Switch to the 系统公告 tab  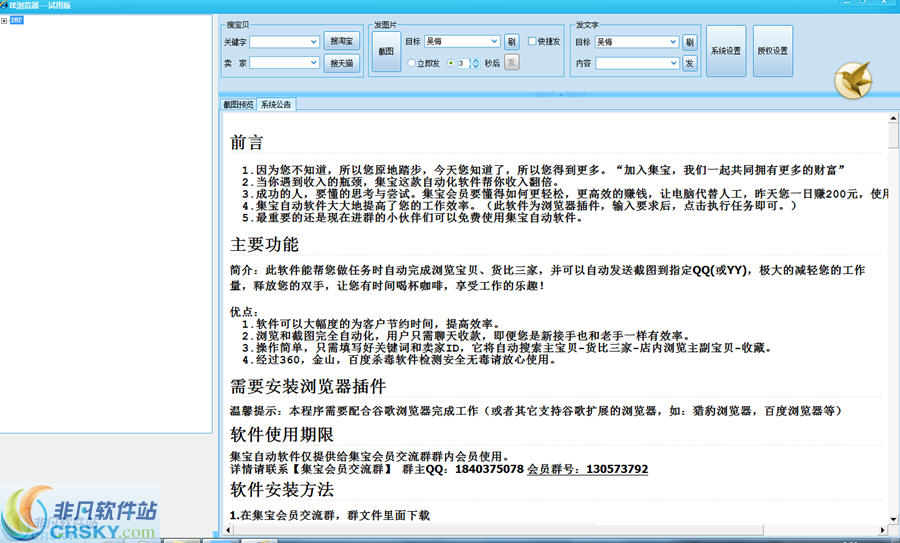(x=276, y=104)
